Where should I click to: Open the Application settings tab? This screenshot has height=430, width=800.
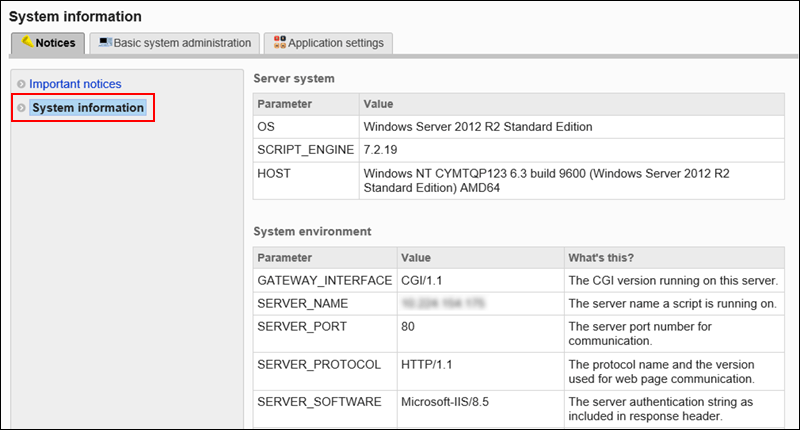point(328,43)
